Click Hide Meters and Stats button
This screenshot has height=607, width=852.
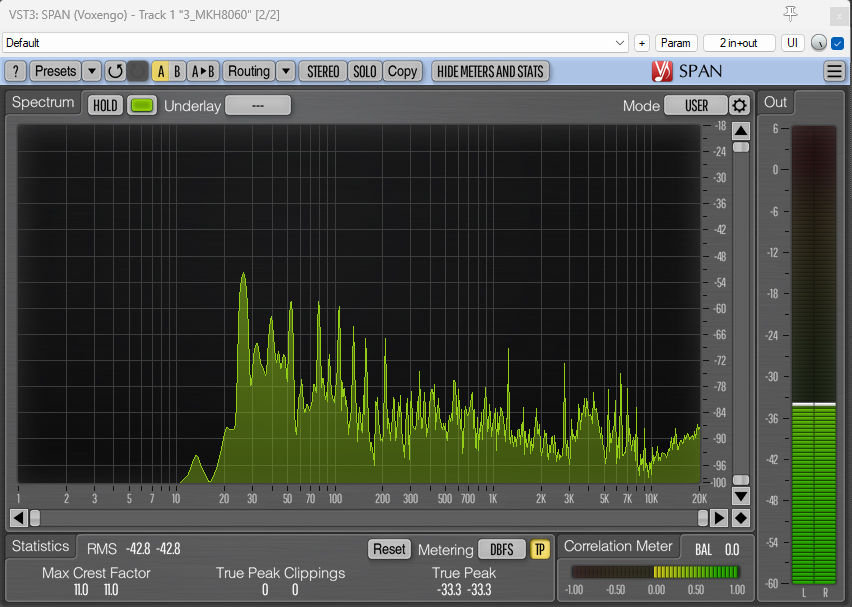click(490, 71)
